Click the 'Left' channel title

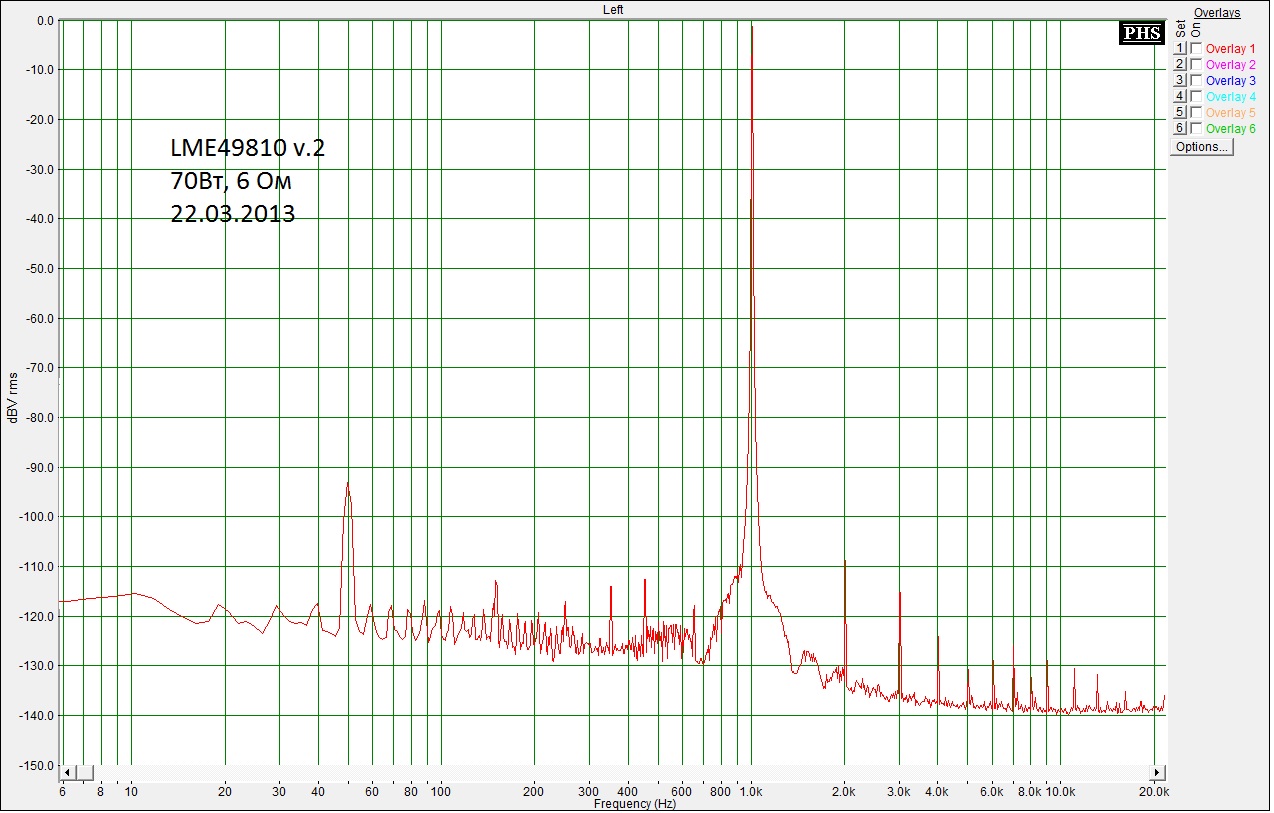click(x=613, y=9)
